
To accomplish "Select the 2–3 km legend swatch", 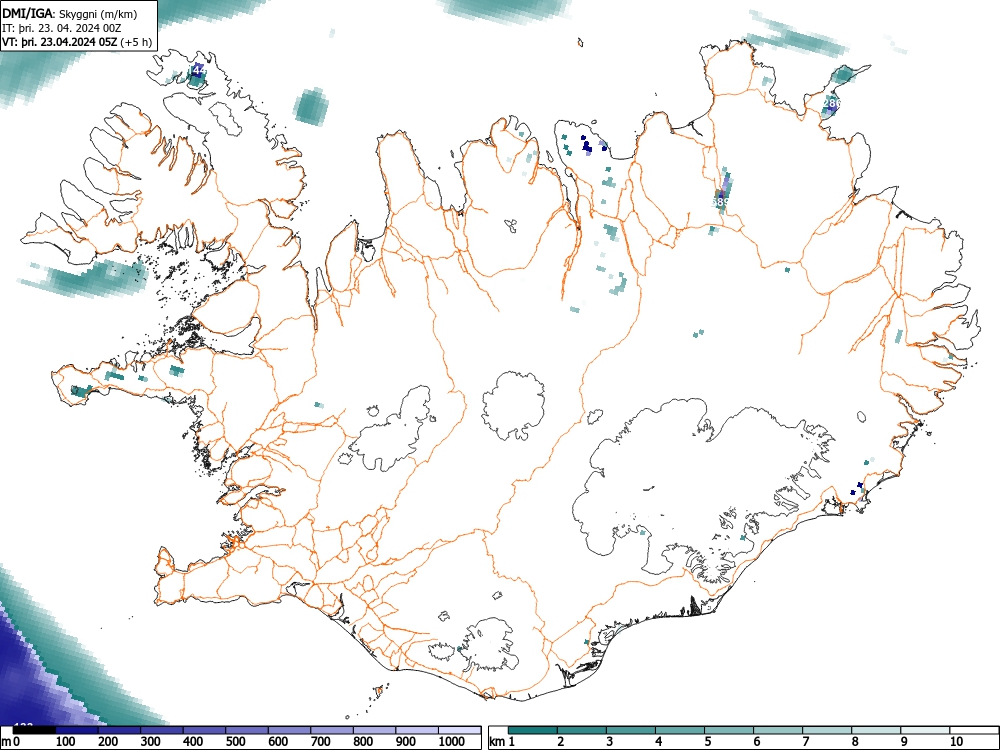I will pos(582,730).
